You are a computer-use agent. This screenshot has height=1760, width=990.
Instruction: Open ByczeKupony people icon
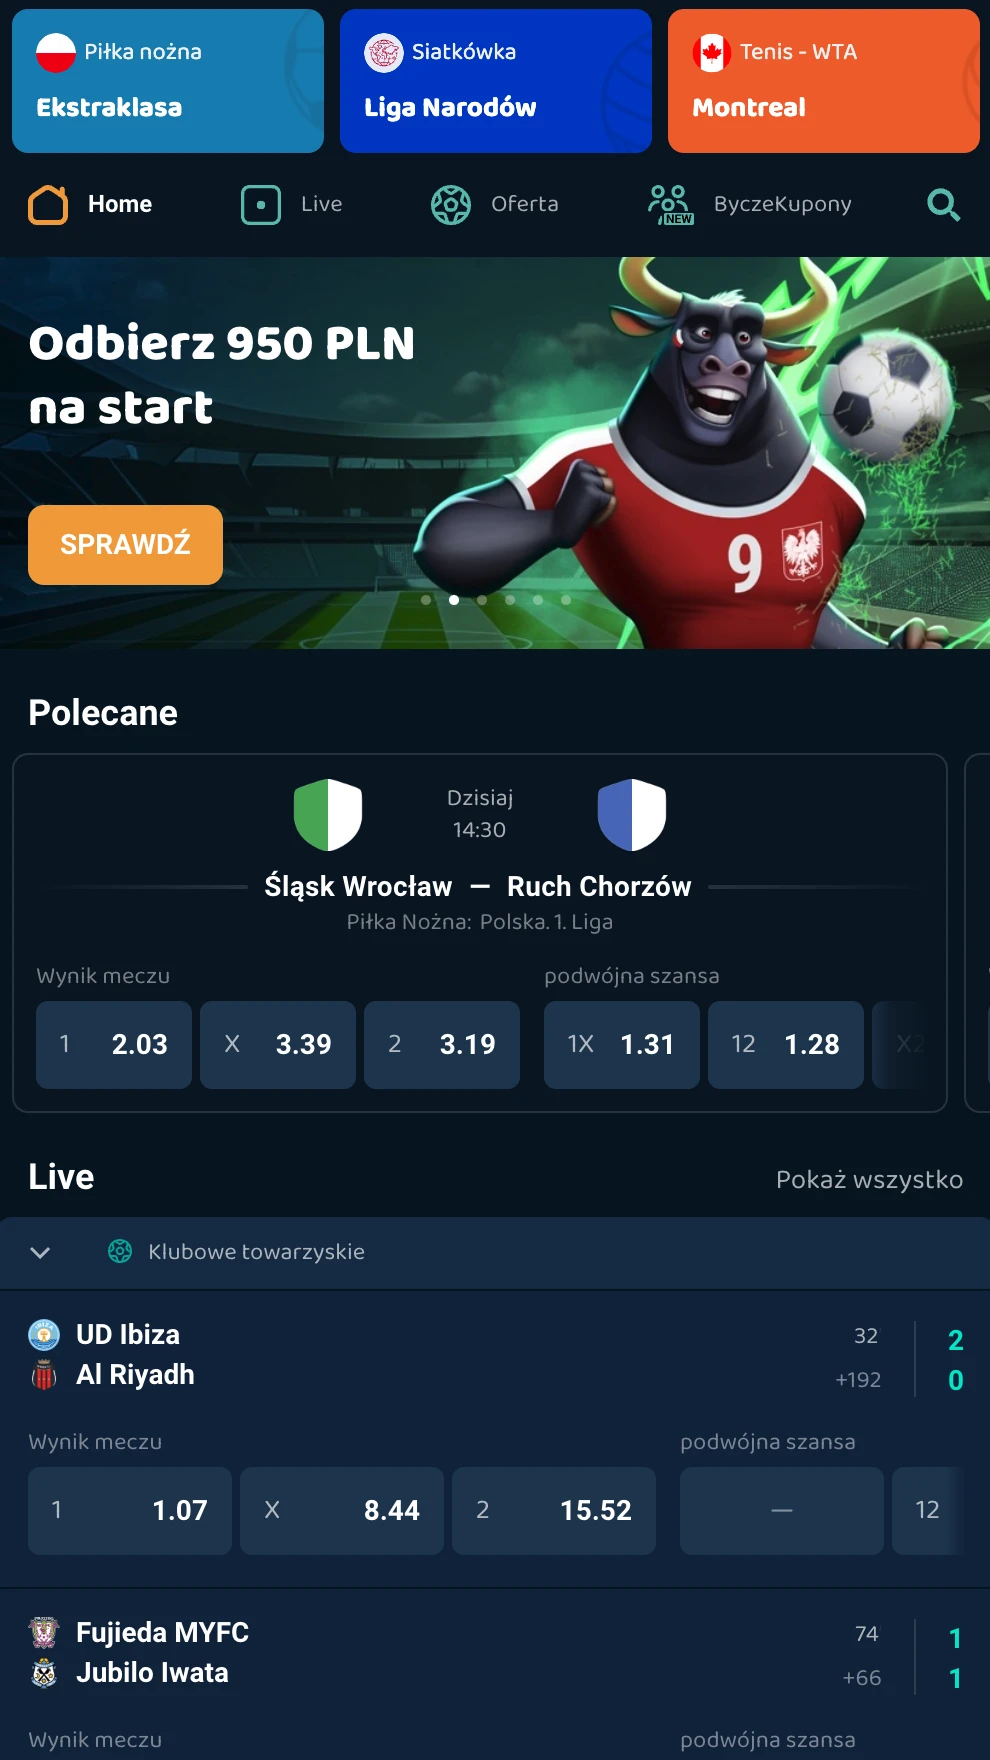pos(671,205)
